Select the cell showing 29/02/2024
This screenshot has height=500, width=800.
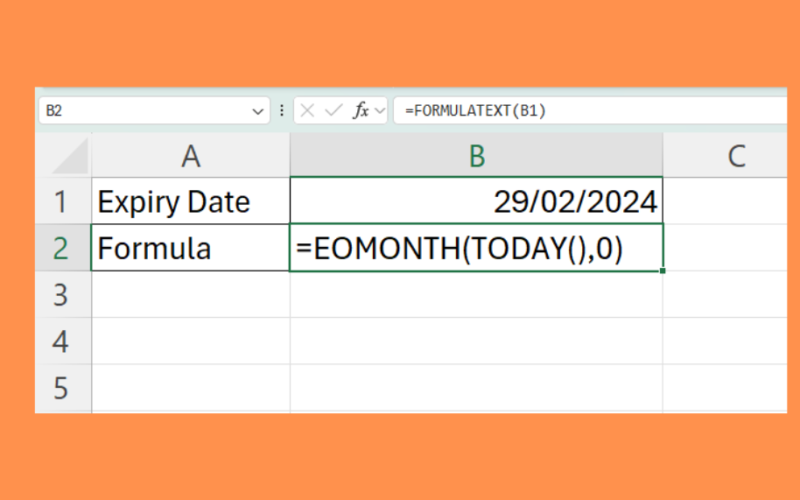tap(476, 202)
